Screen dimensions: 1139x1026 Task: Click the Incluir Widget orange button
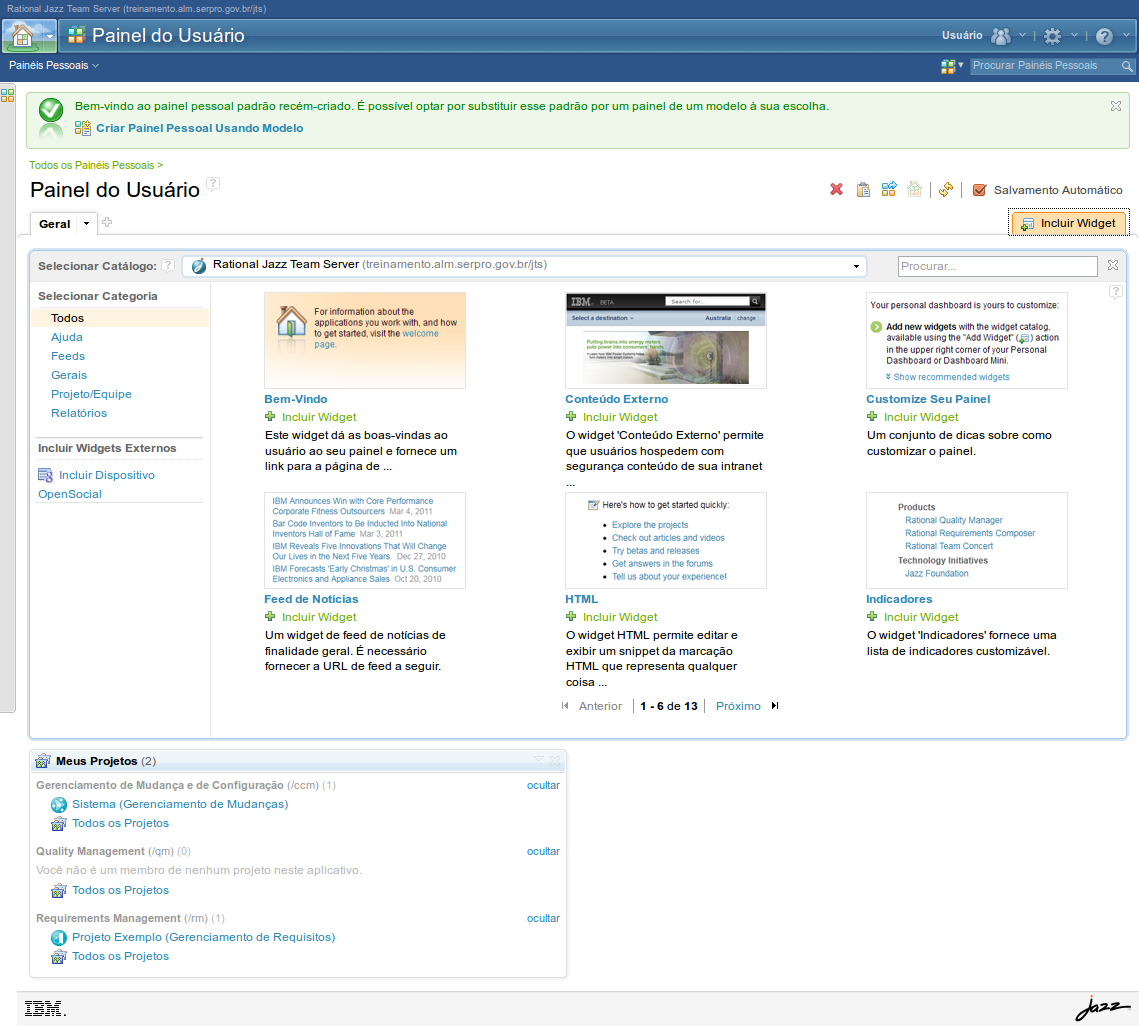[x=1068, y=223]
